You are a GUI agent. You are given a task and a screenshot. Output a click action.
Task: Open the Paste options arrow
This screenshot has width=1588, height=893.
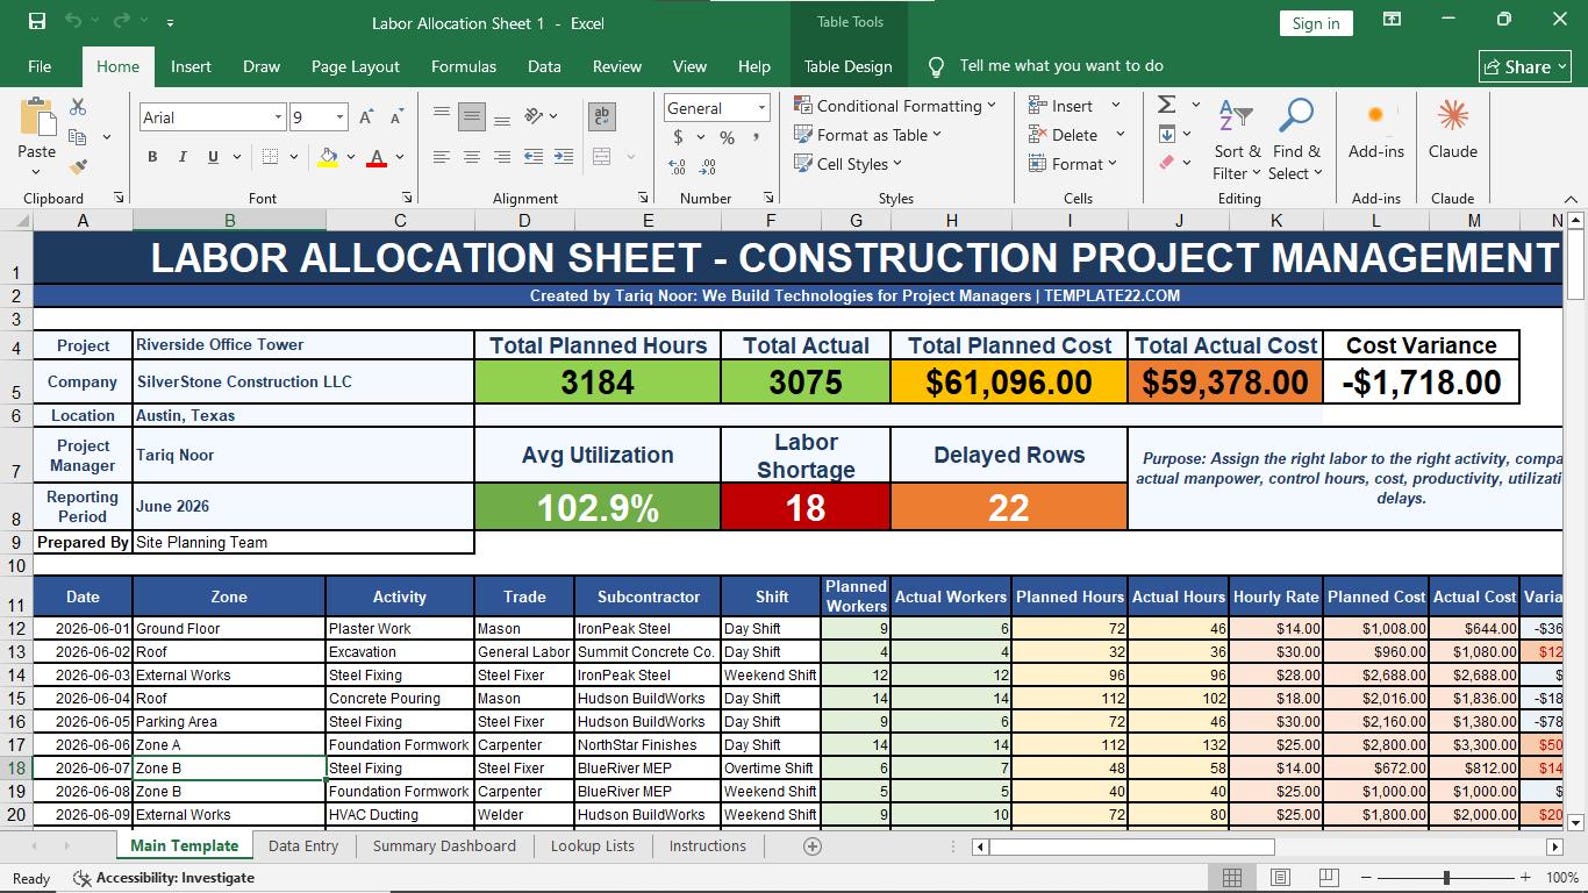[37, 172]
